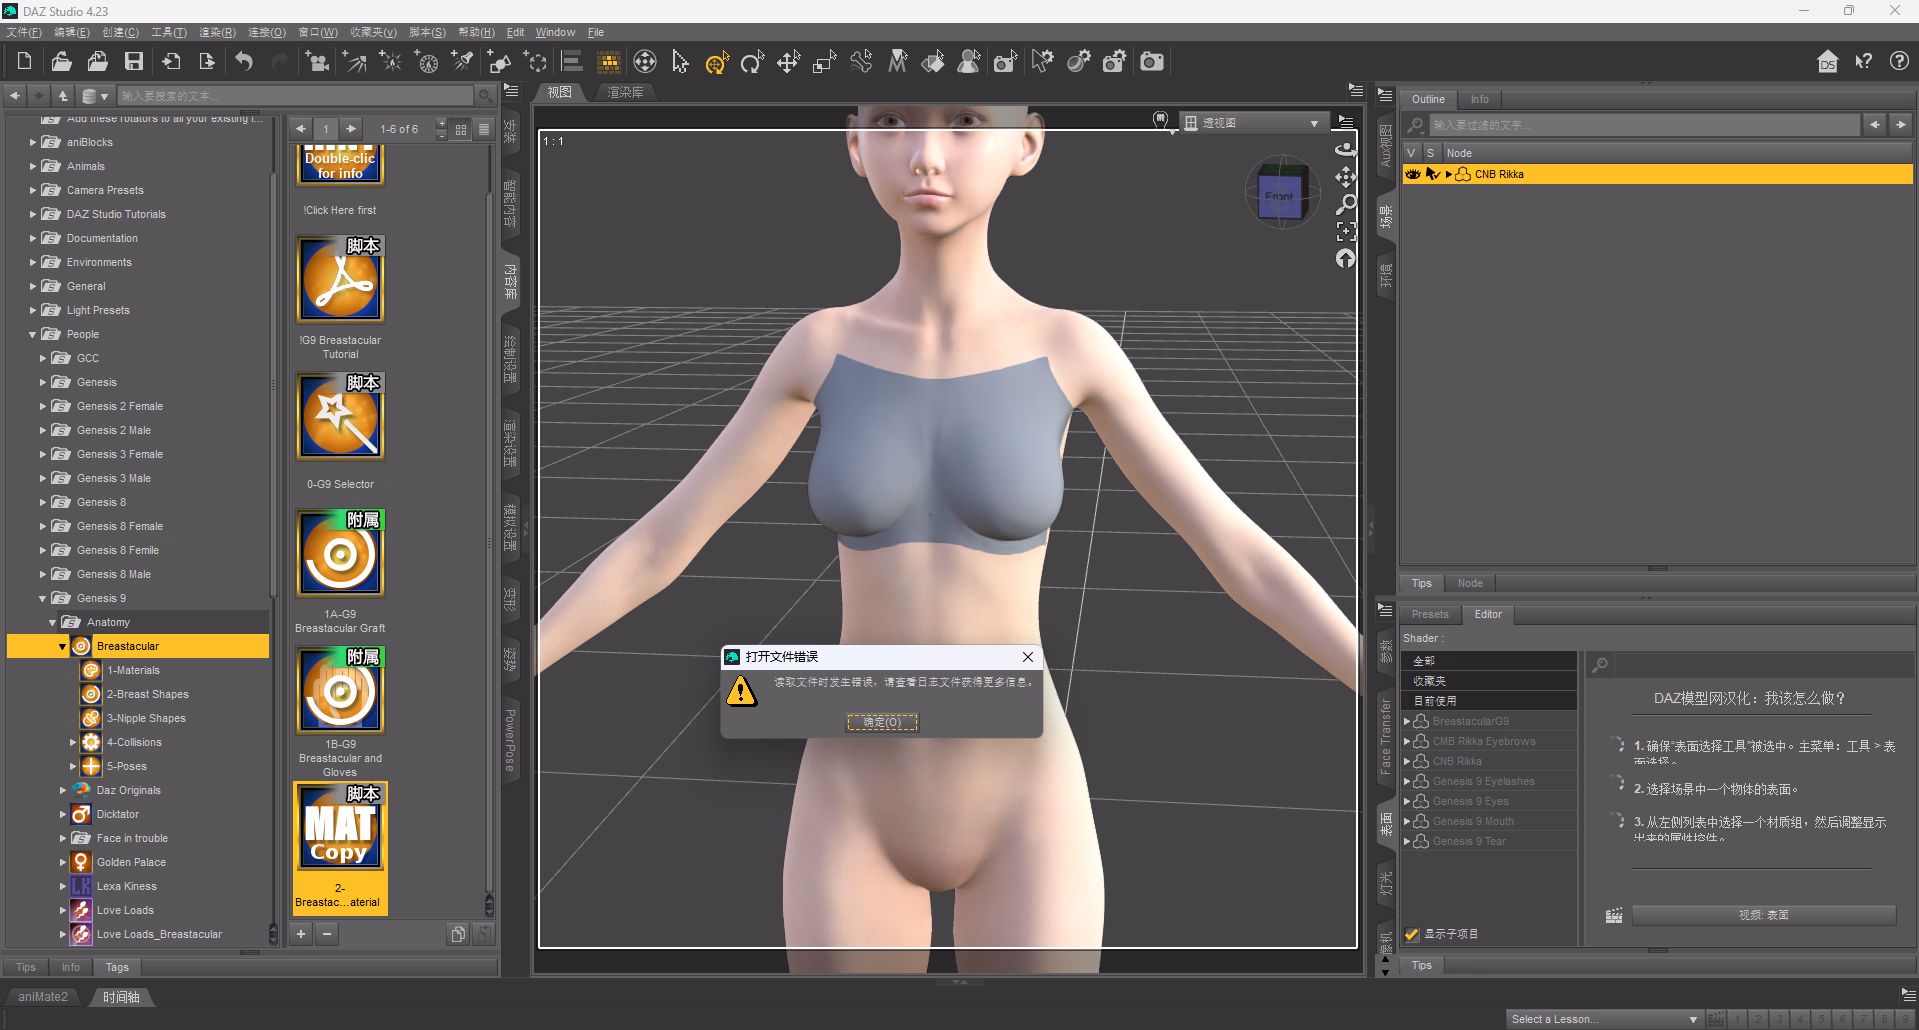Click the !G9 Breastacular Tutorial PDF thumbnail
The image size is (1919, 1030).
click(340, 279)
